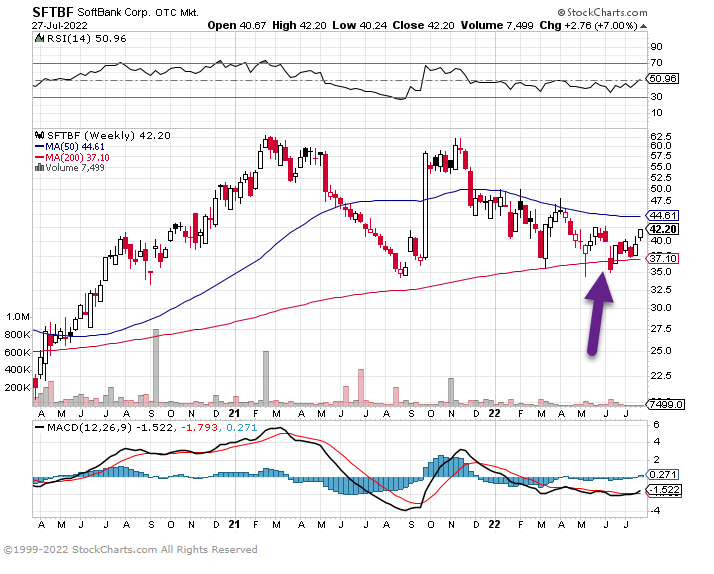714x574 pixels.
Task: Click the 37.10 MA(200) price tag
Action: pos(663,259)
